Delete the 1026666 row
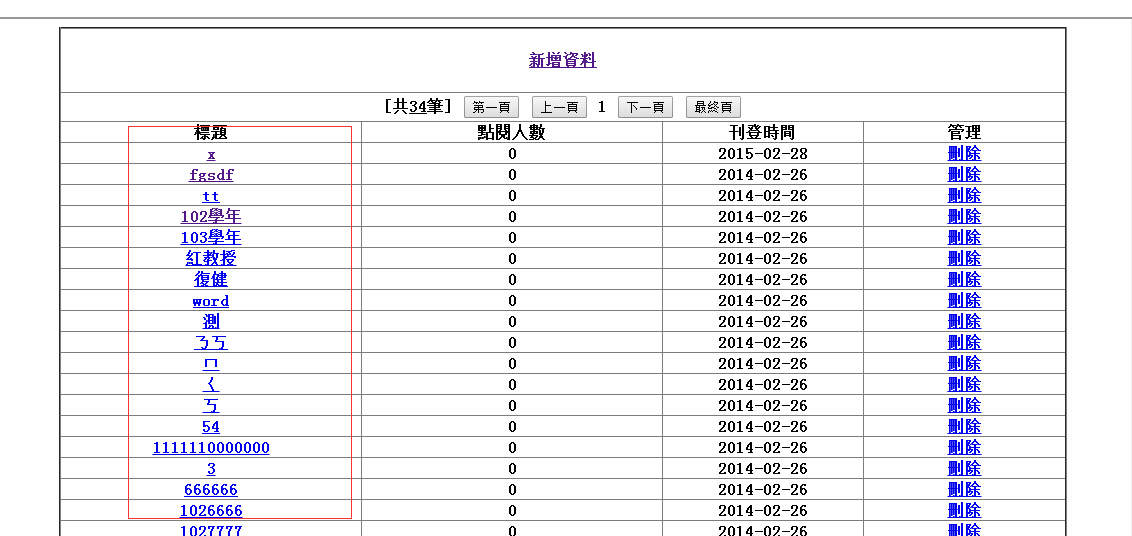1132x536 pixels. click(x=964, y=511)
